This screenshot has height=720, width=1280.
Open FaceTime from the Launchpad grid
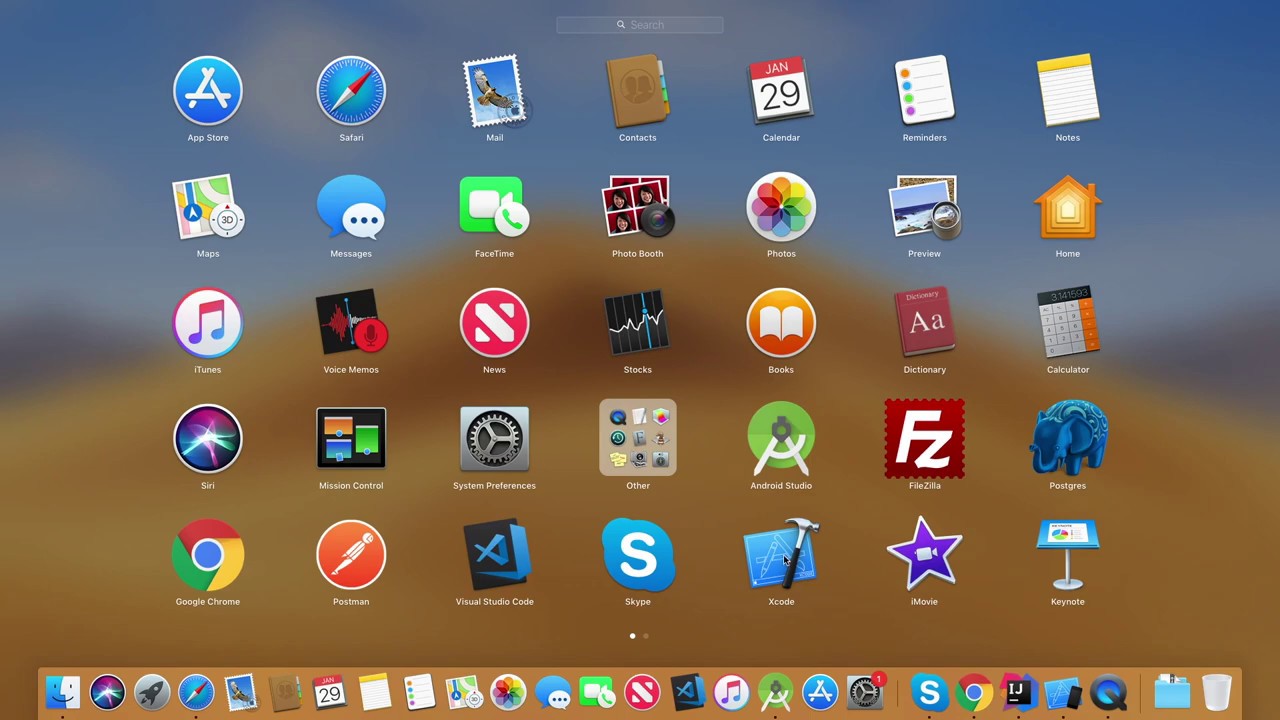click(494, 208)
